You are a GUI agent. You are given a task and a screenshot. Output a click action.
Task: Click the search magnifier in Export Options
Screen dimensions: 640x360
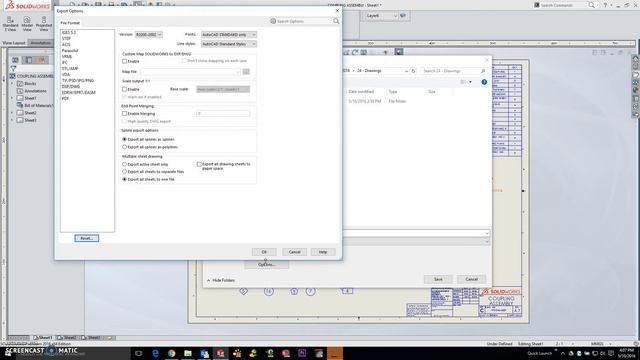(x=336, y=21)
